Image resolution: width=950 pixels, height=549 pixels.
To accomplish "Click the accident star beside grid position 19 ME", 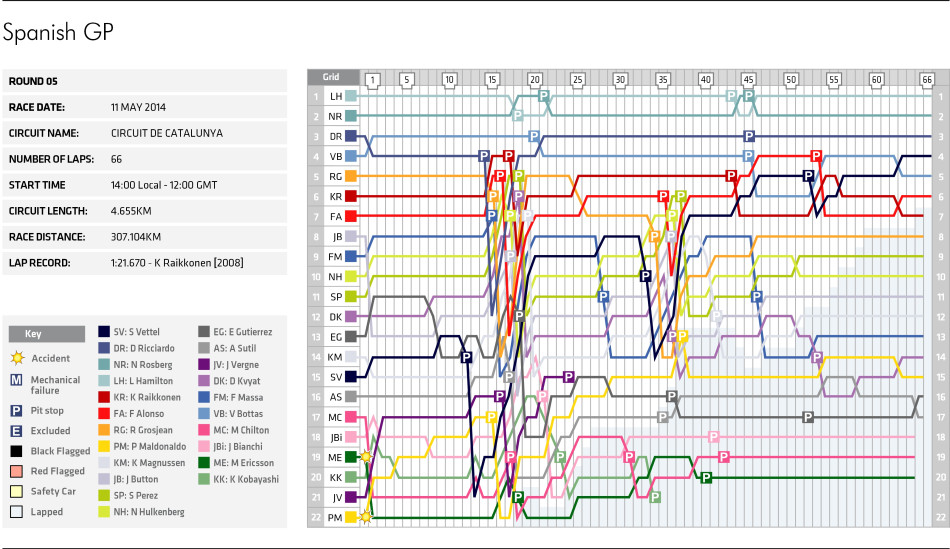I will pos(365,457).
